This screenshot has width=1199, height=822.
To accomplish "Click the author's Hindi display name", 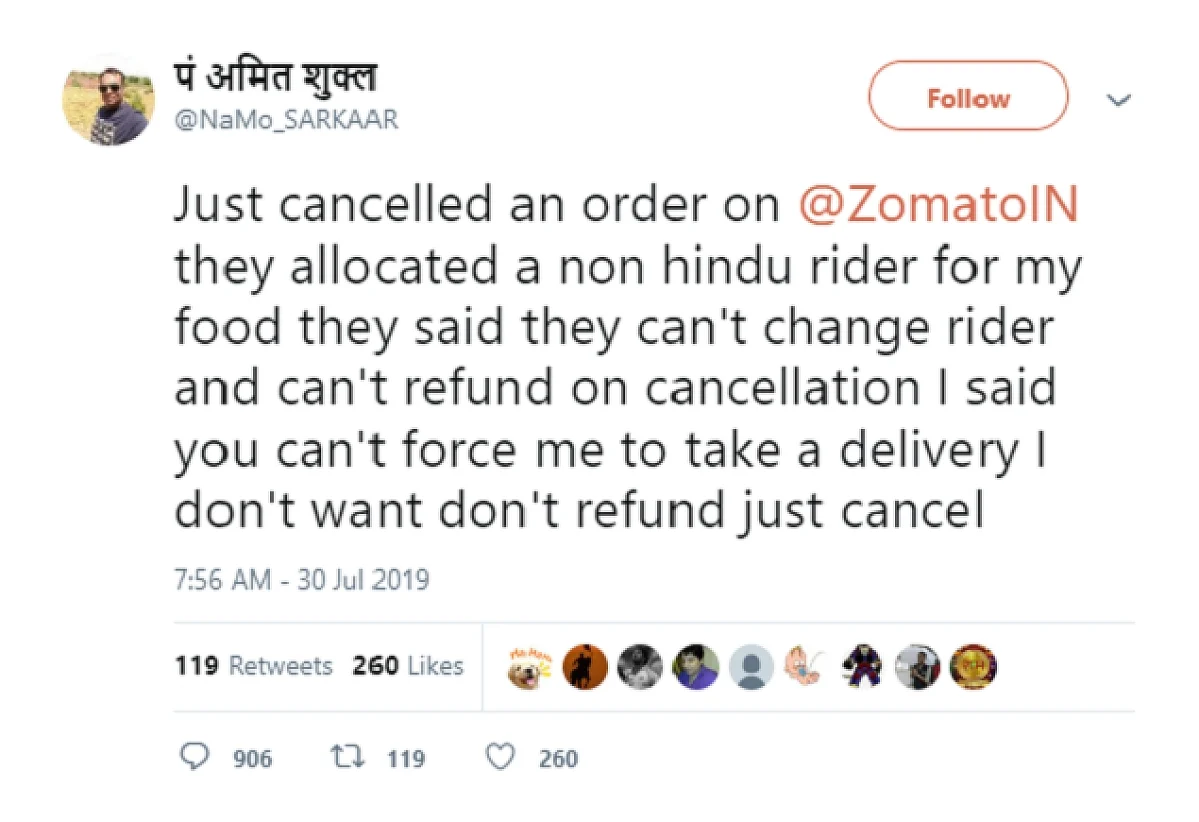I will [275, 77].
